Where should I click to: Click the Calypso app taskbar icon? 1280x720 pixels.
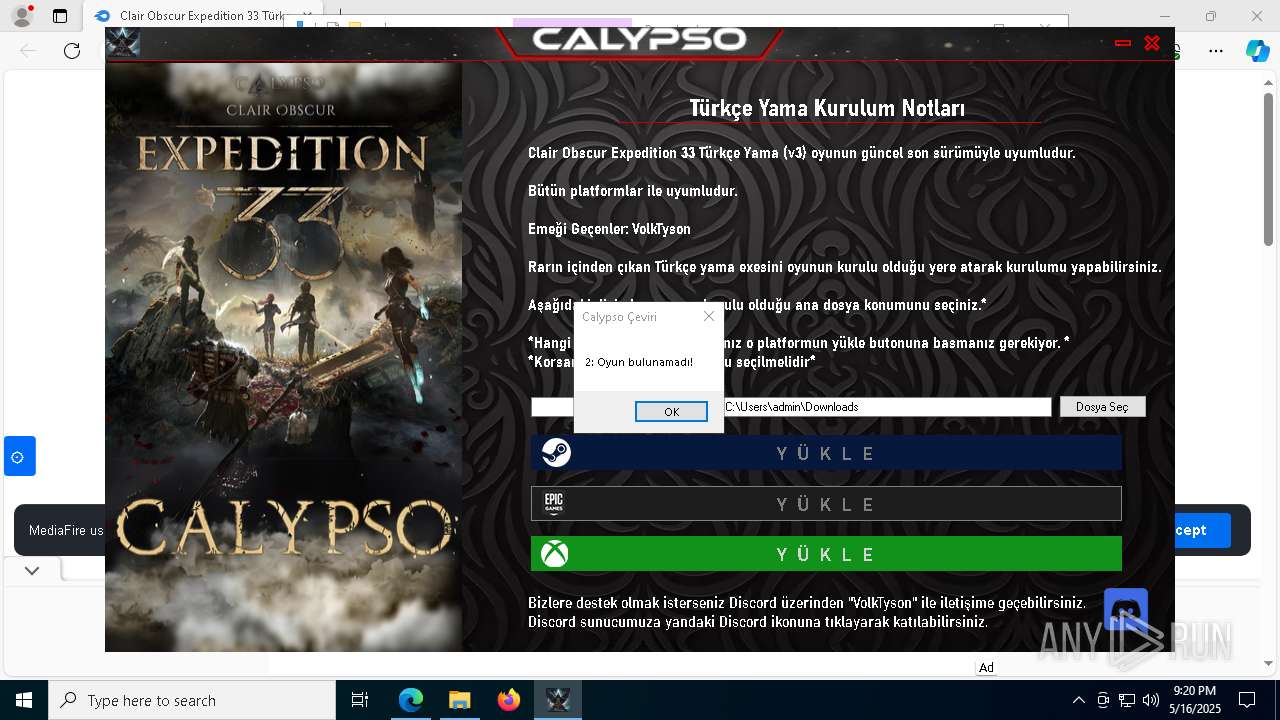pyautogui.click(x=557, y=700)
